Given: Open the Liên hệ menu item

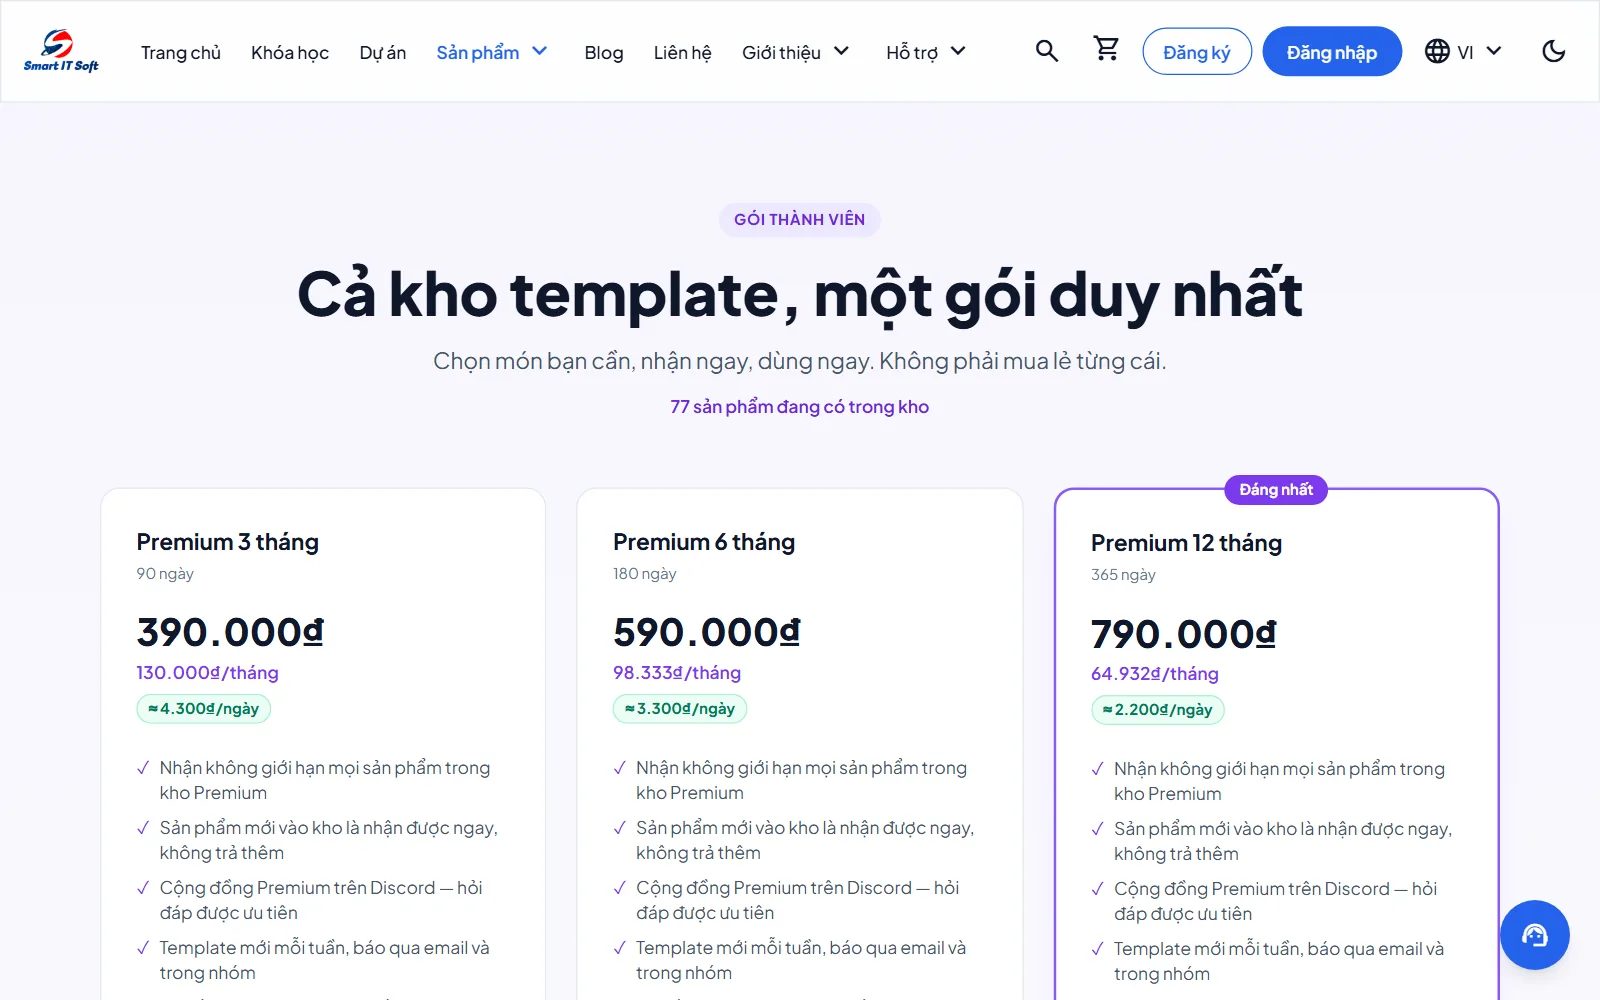Looking at the screenshot, I should (x=683, y=52).
